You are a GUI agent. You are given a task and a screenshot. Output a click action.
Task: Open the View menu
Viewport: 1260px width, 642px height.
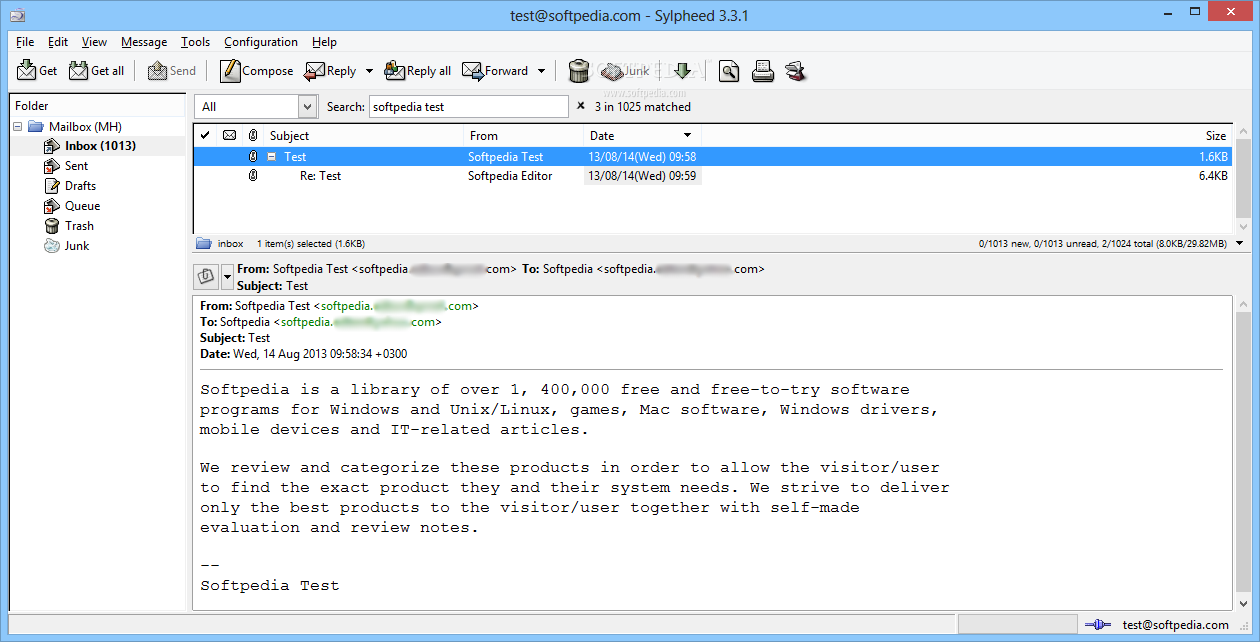click(x=94, y=42)
